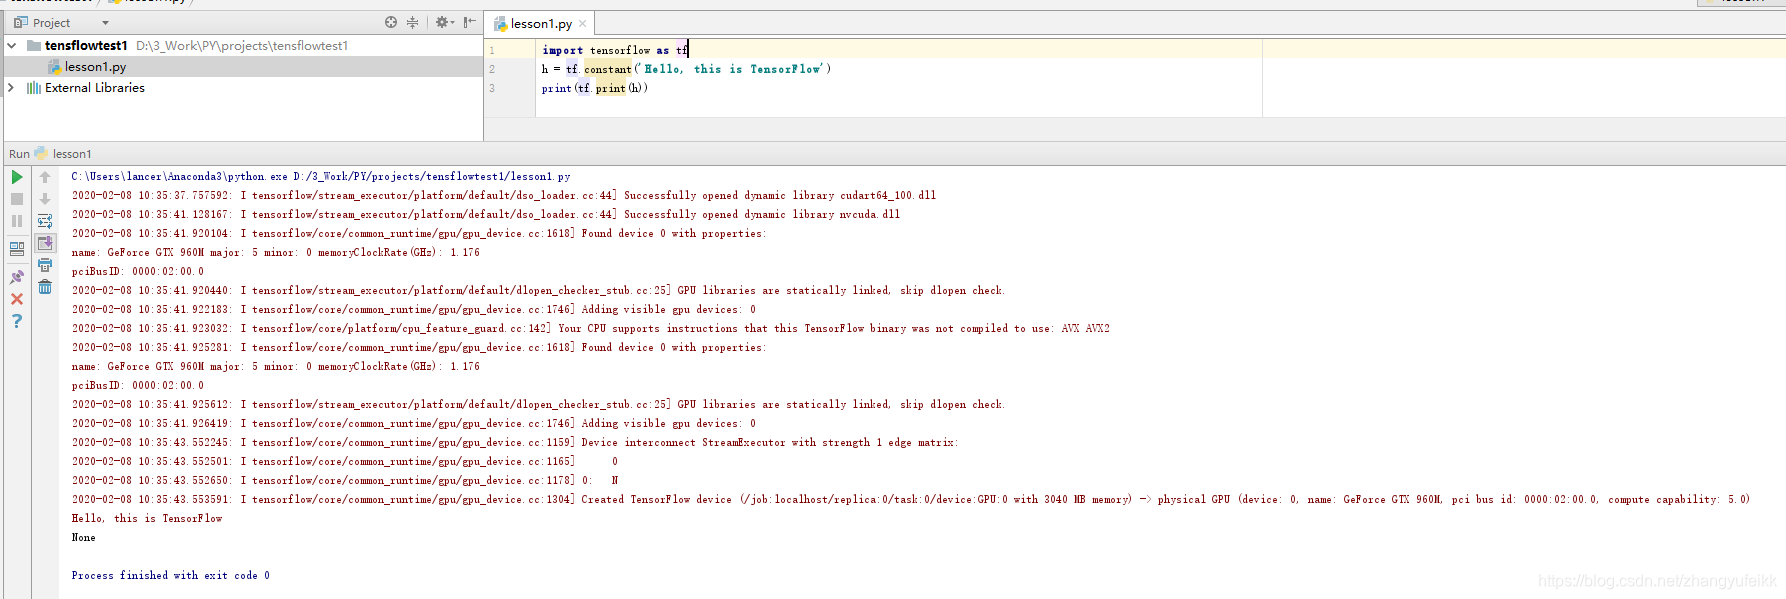This screenshot has width=1786, height=599.
Task: Open the Project view dropdown
Action: [x=105, y=23]
